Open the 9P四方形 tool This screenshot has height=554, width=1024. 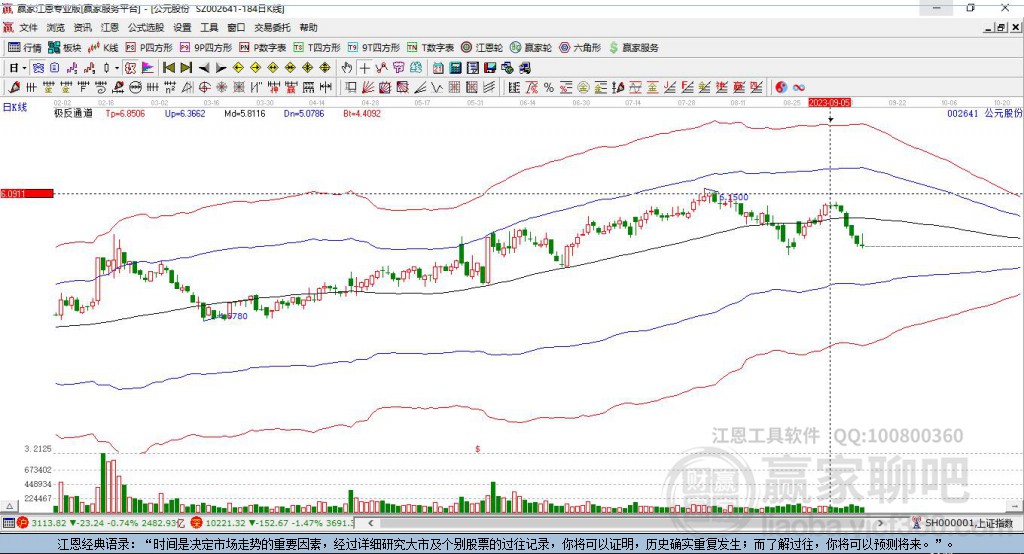pyautogui.click(x=206, y=48)
